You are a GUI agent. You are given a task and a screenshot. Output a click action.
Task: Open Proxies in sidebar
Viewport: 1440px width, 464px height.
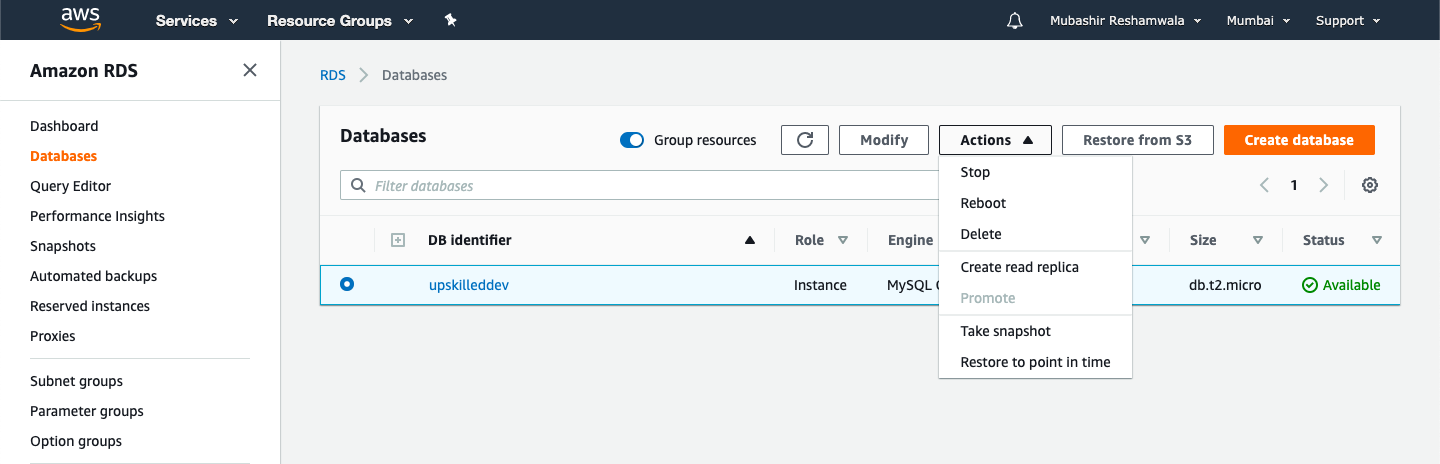point(53,336)
